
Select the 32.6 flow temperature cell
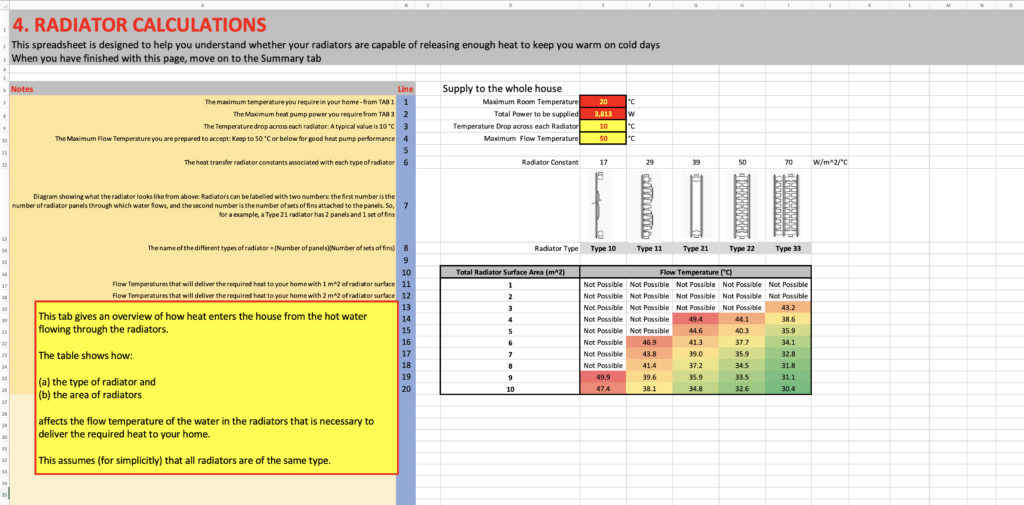pos(742,389)
